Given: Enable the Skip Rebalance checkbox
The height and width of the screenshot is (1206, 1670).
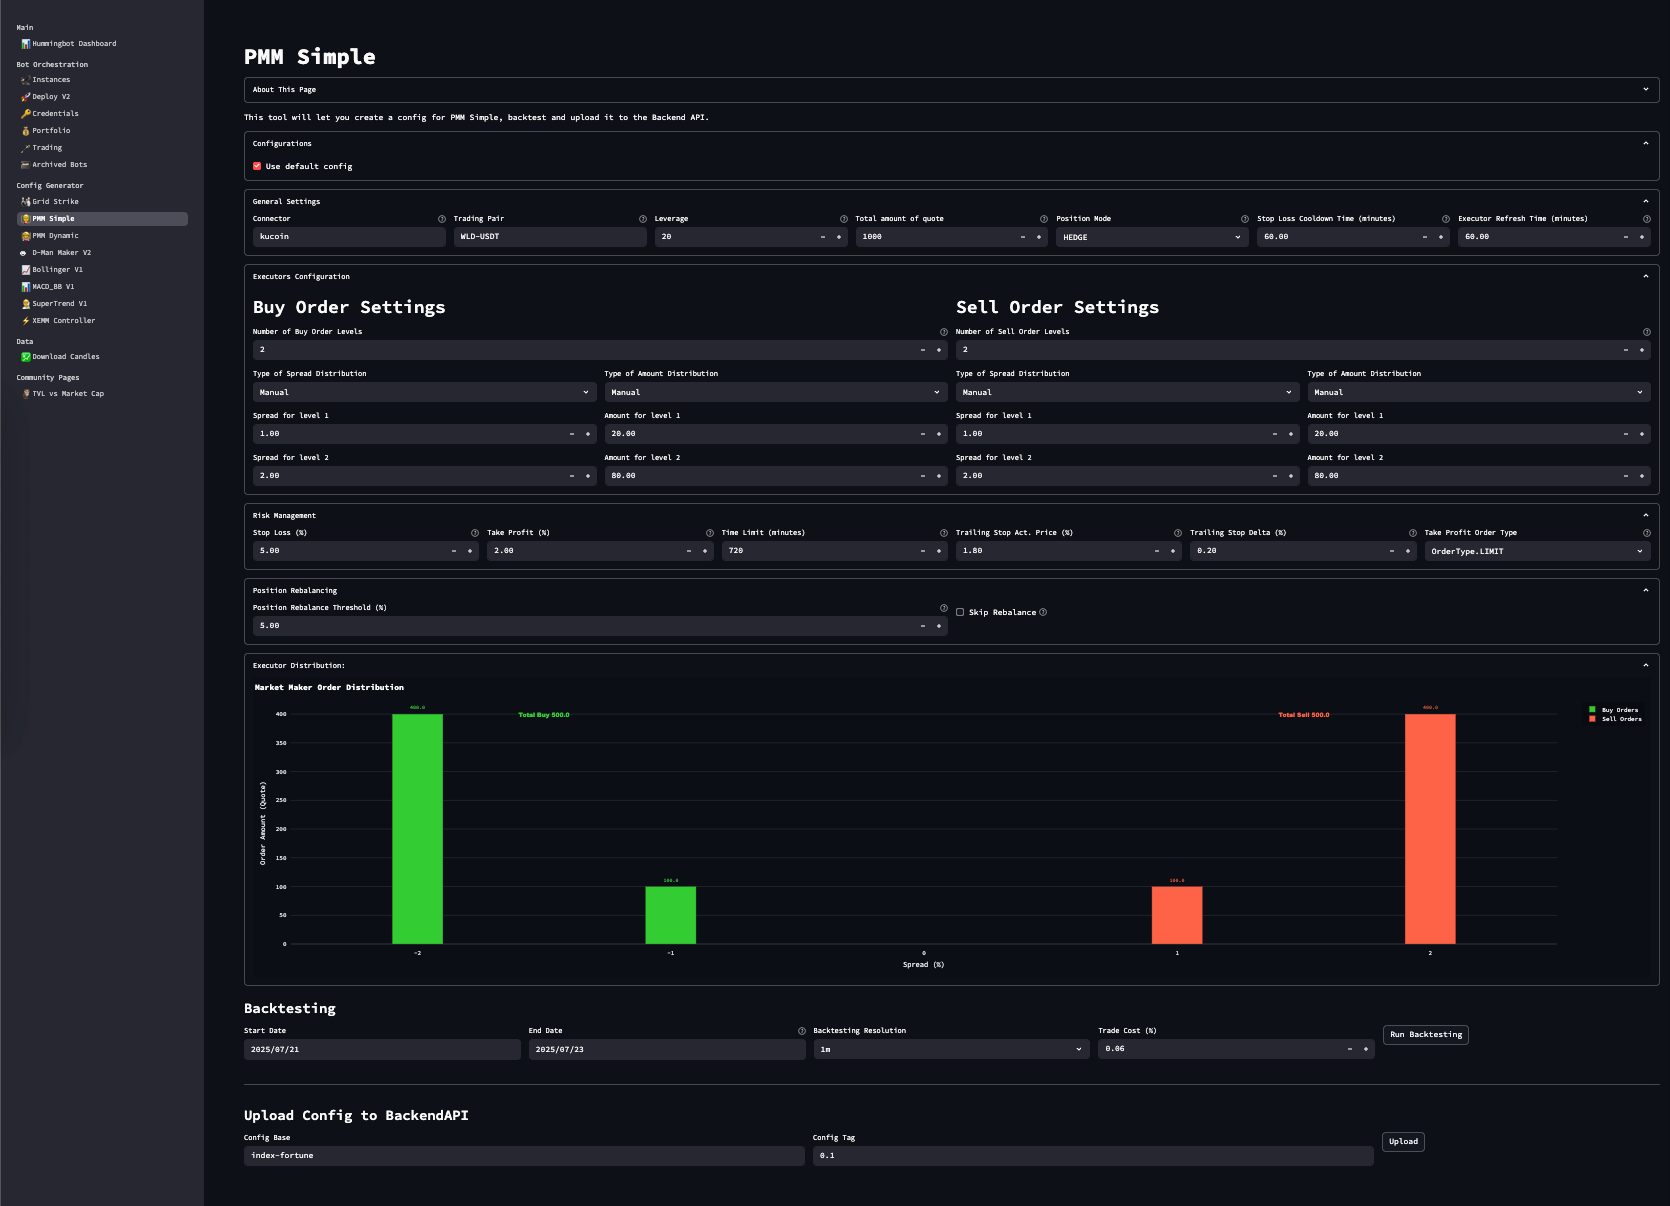Looking at the screenshot, I should pyautogui.click(x=960, y=612).
